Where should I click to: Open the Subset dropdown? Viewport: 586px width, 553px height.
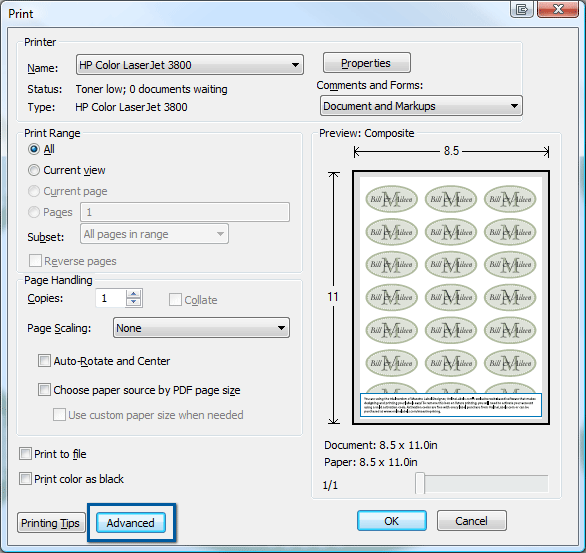click(x=154, y=234)
